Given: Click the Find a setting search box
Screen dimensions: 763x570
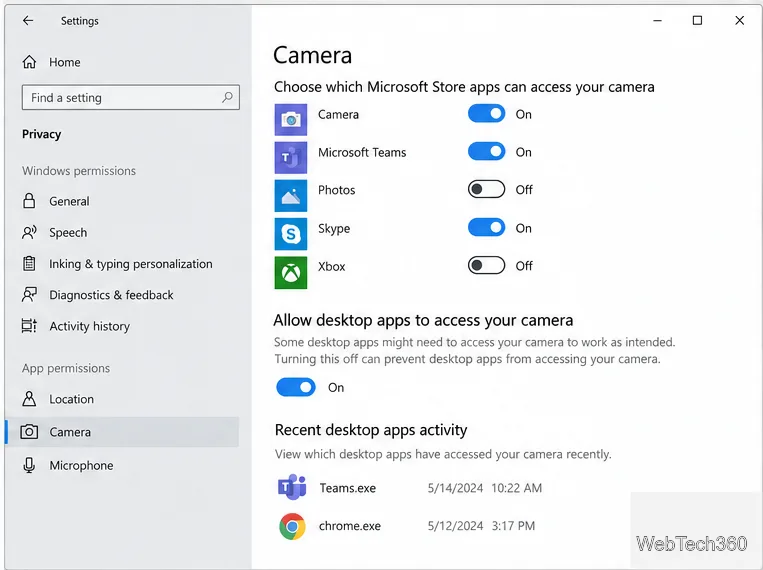Looking at the screenshot, I should [130, 97].
